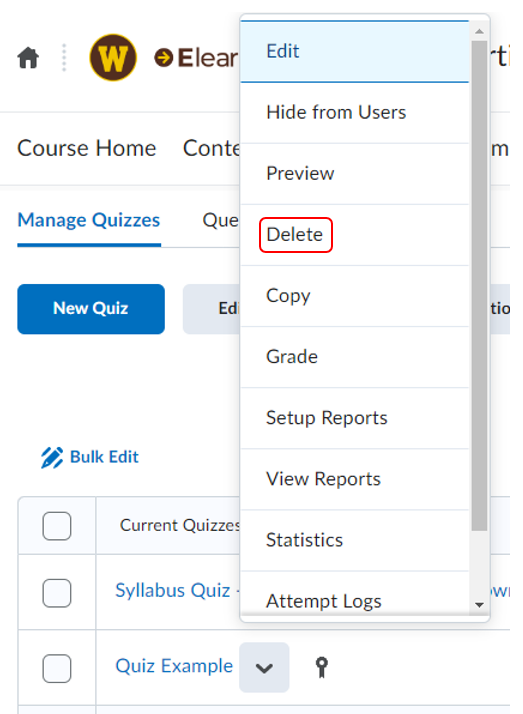Choose View Reports menu entry
Viewport: 523px width, 714px height.
tap(355, 479)
